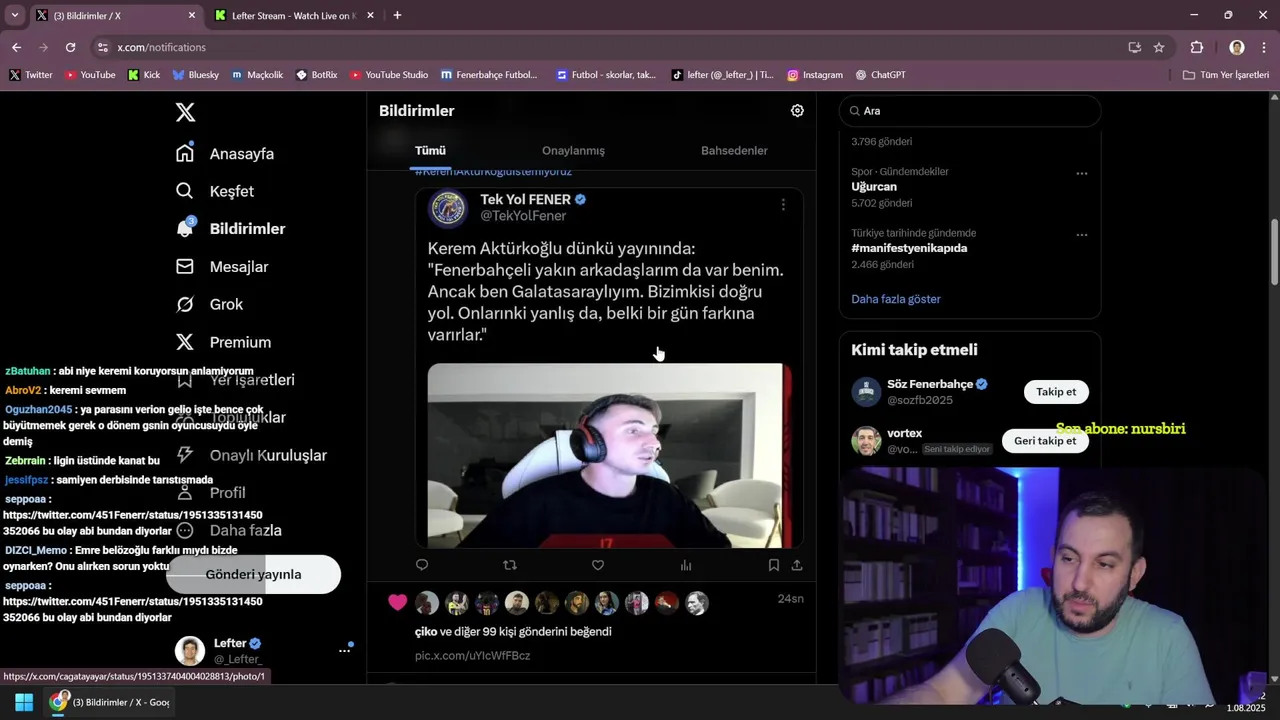Open Daha fazla sidebar item
This screenshot has width=1280, height=720.
click(x=228, y=530)
